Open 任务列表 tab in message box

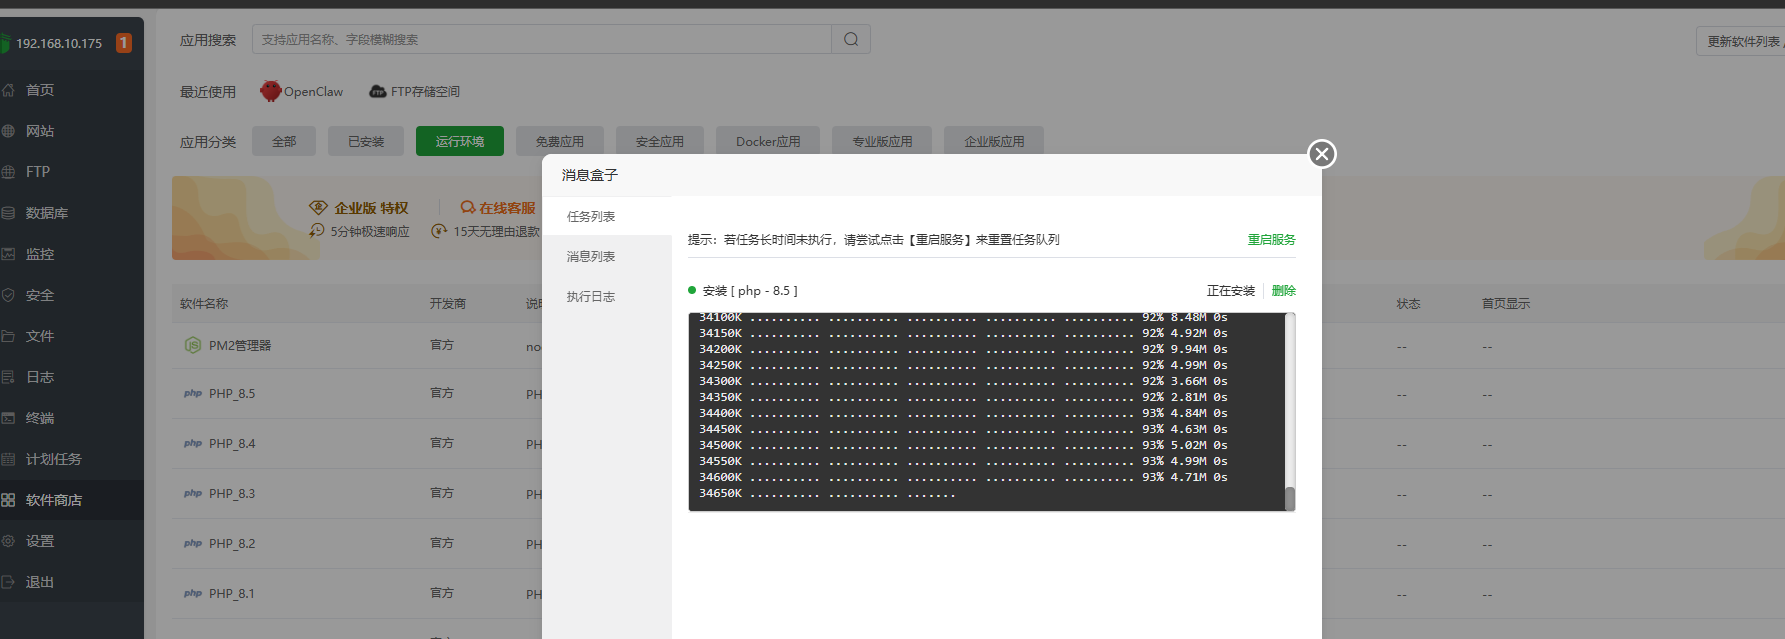[607, 216]
